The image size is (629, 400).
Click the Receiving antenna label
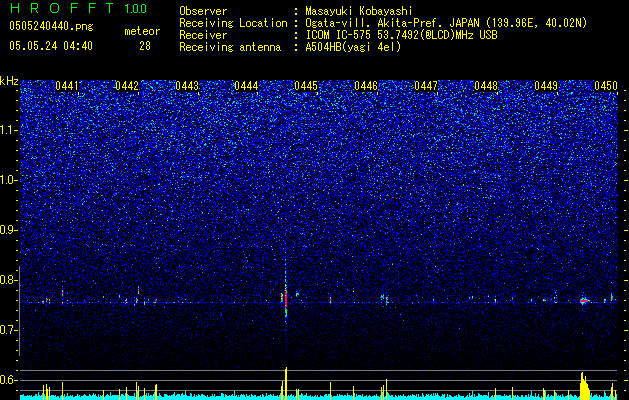[x=230, y=47]
